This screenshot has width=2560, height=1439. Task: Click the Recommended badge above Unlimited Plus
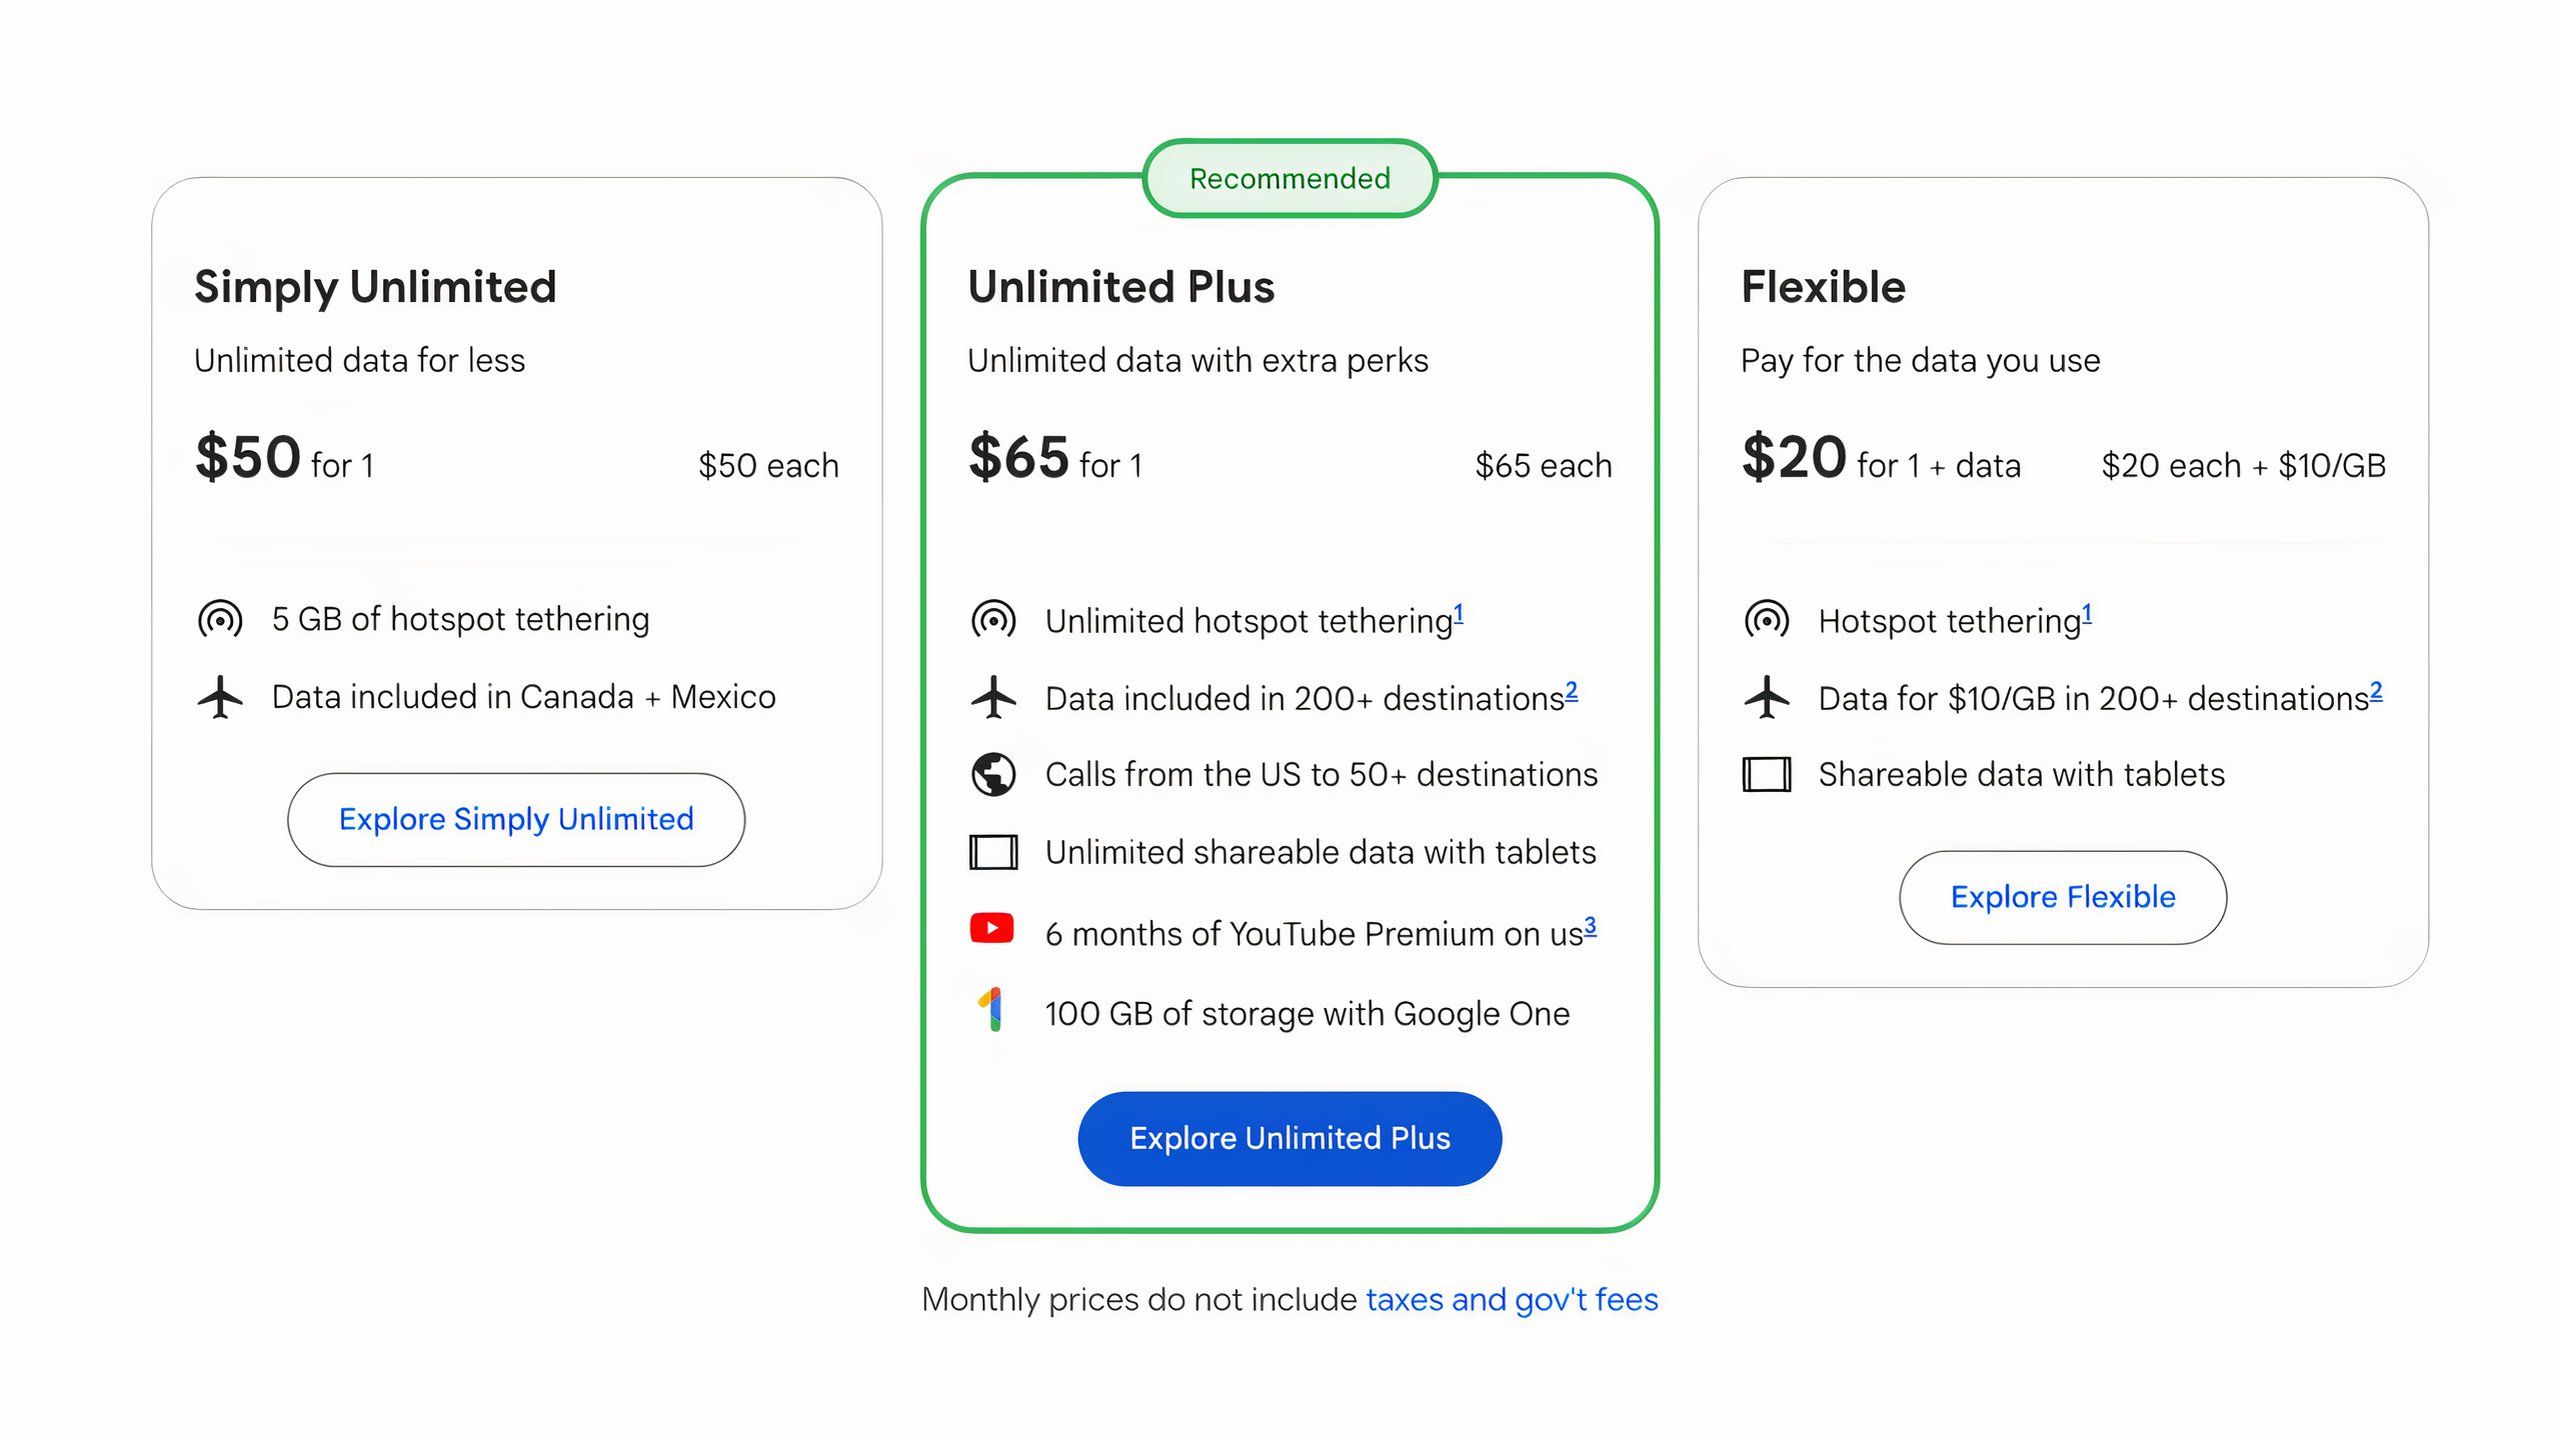(x=1289, y=177)
